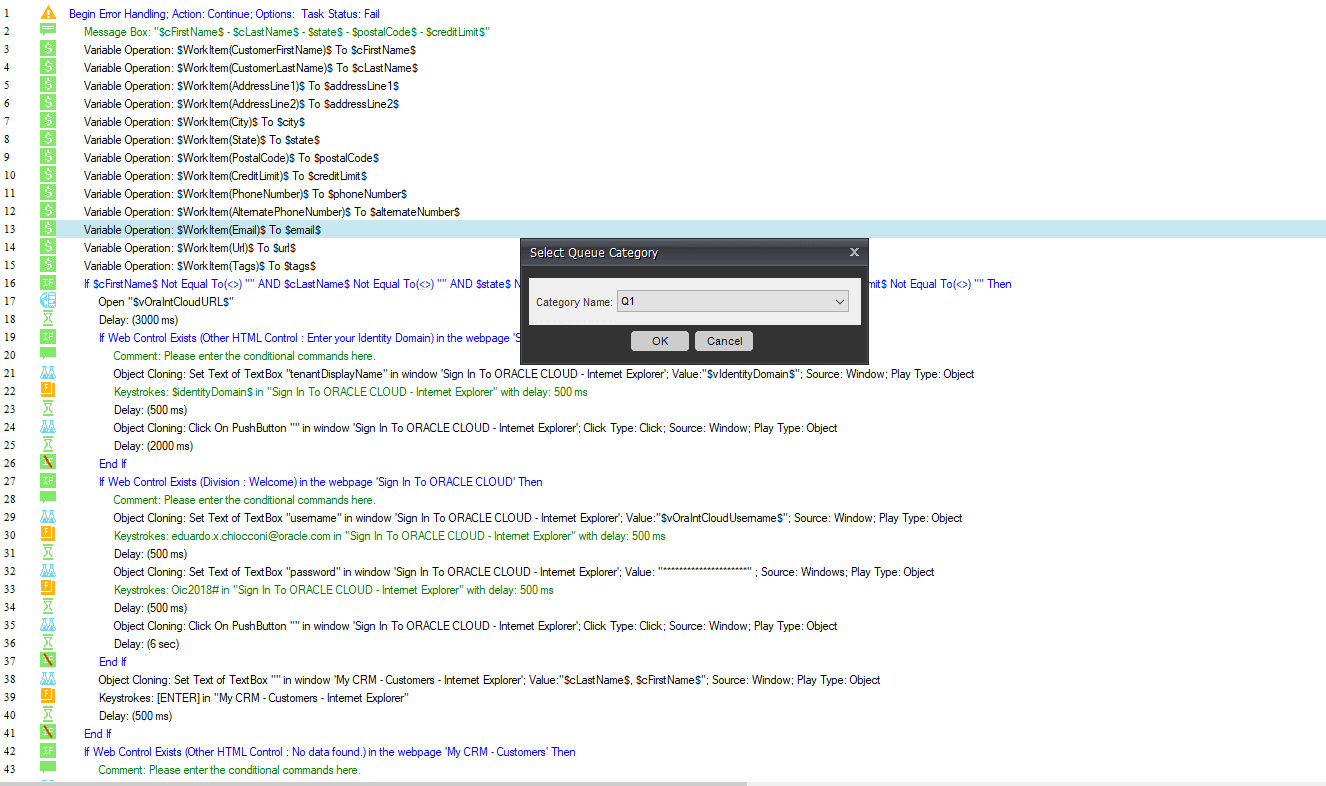Click Cancel in Select Queue Category dialog
The height and width of the screenshot is (786, 1326).
click(x=724, y=341)
